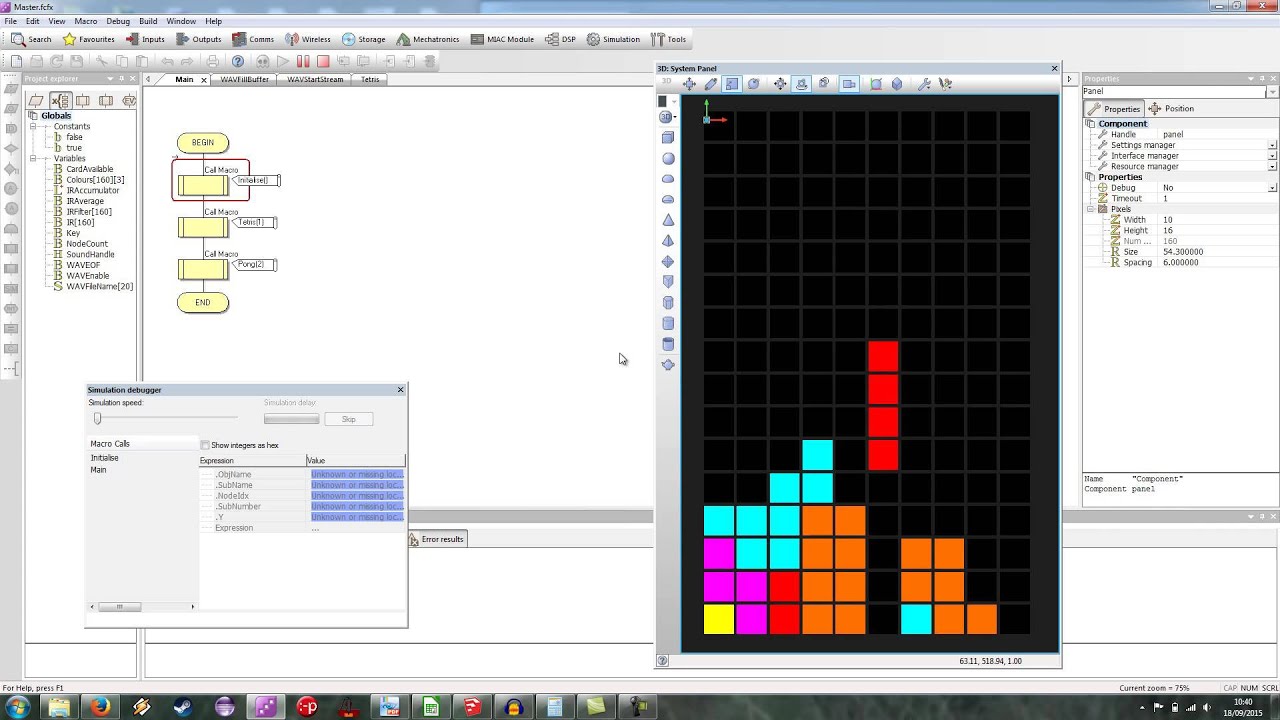Screen dimensions: 1280x720
Task: Open the Interface manager dropdown arrow
Action: coord(1272,156)
